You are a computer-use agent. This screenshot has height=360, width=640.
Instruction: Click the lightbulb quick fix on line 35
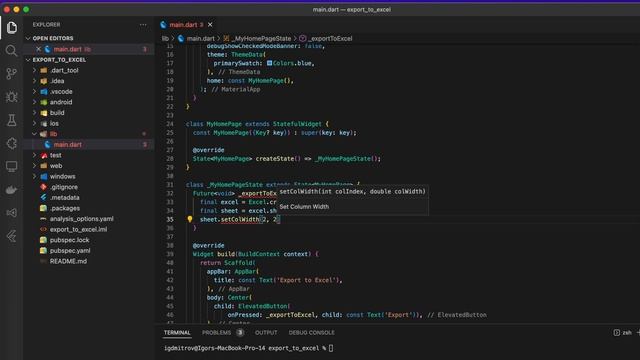pyautogui.click(x=190, y=219)
